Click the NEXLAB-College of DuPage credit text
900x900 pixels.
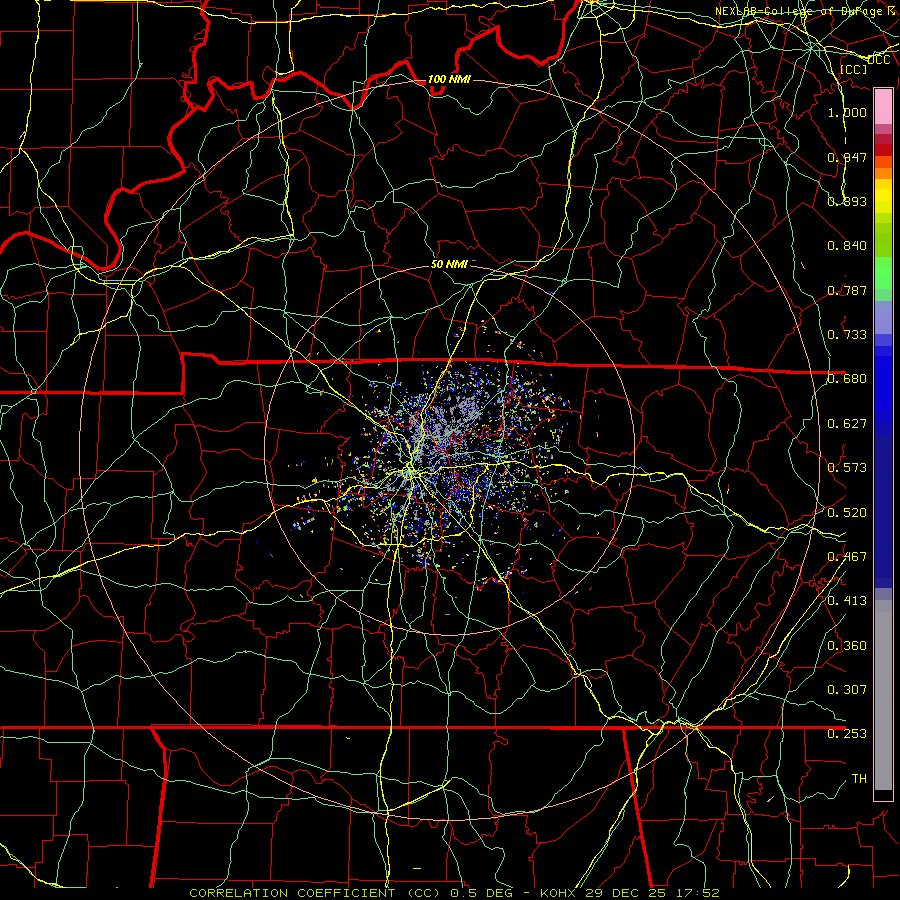point(806,11)
